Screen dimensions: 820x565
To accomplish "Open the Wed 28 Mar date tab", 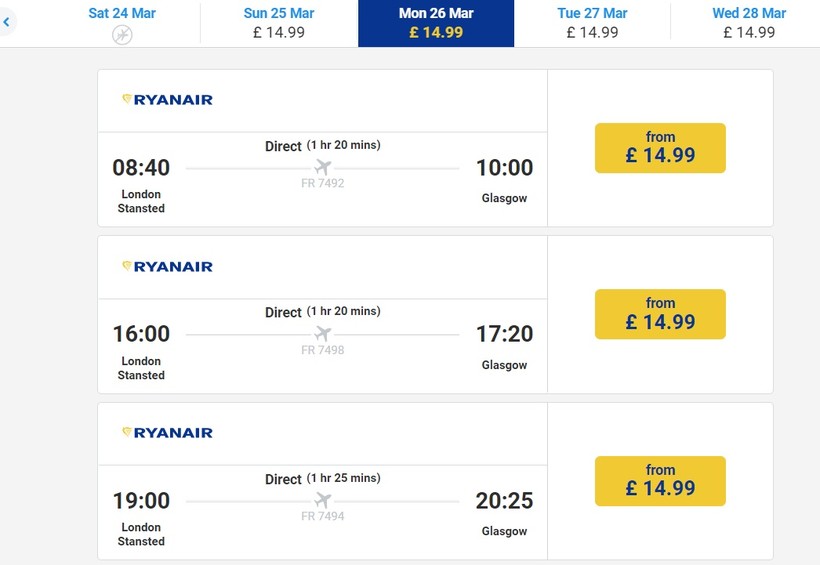I will [x=749, y=23].
